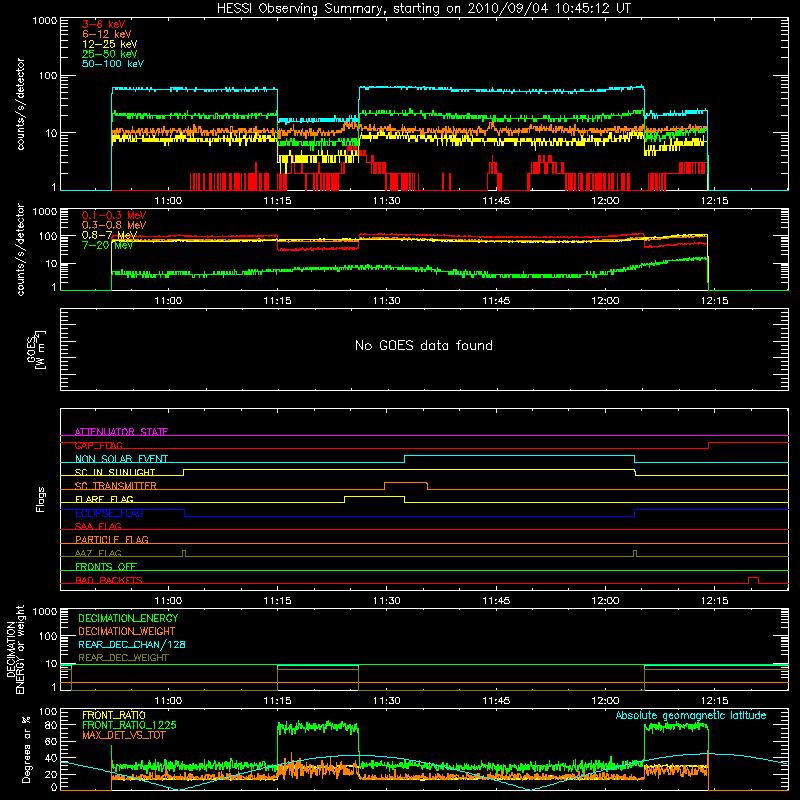Click the REAR_DEC_WEIGHT legend label

[x=123, y=658]
